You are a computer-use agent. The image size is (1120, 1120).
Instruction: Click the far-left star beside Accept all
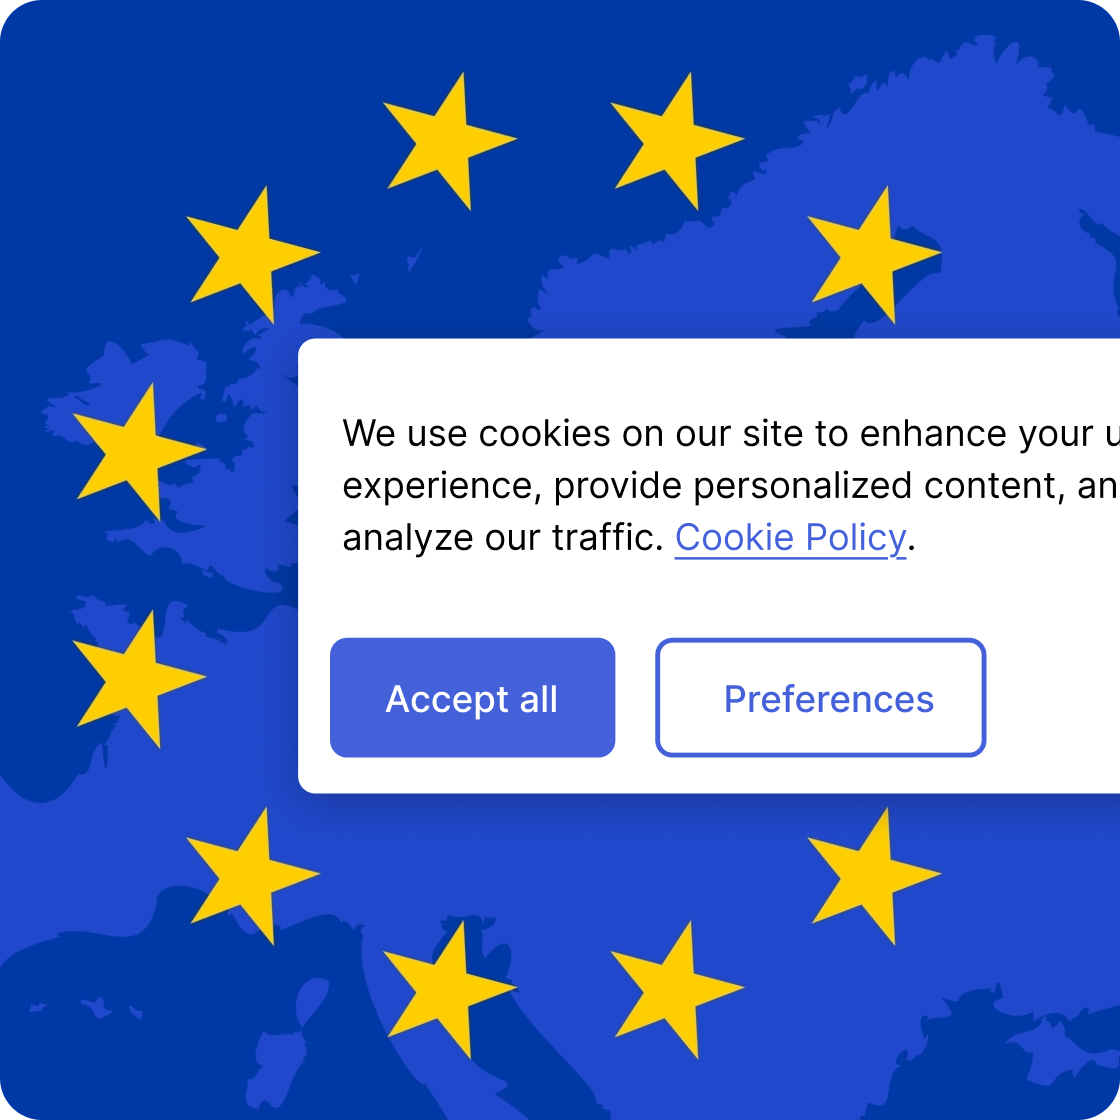point(135,679)
